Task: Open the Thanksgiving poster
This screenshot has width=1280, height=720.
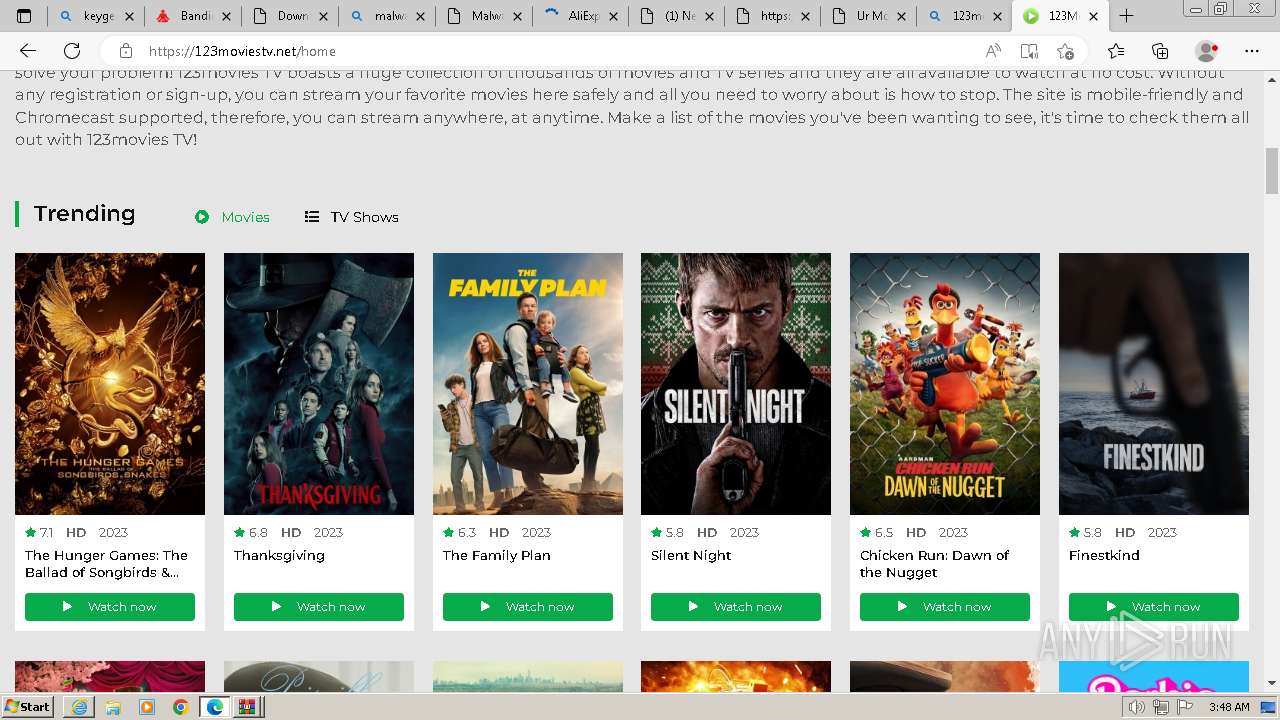Action: (319, 384)
